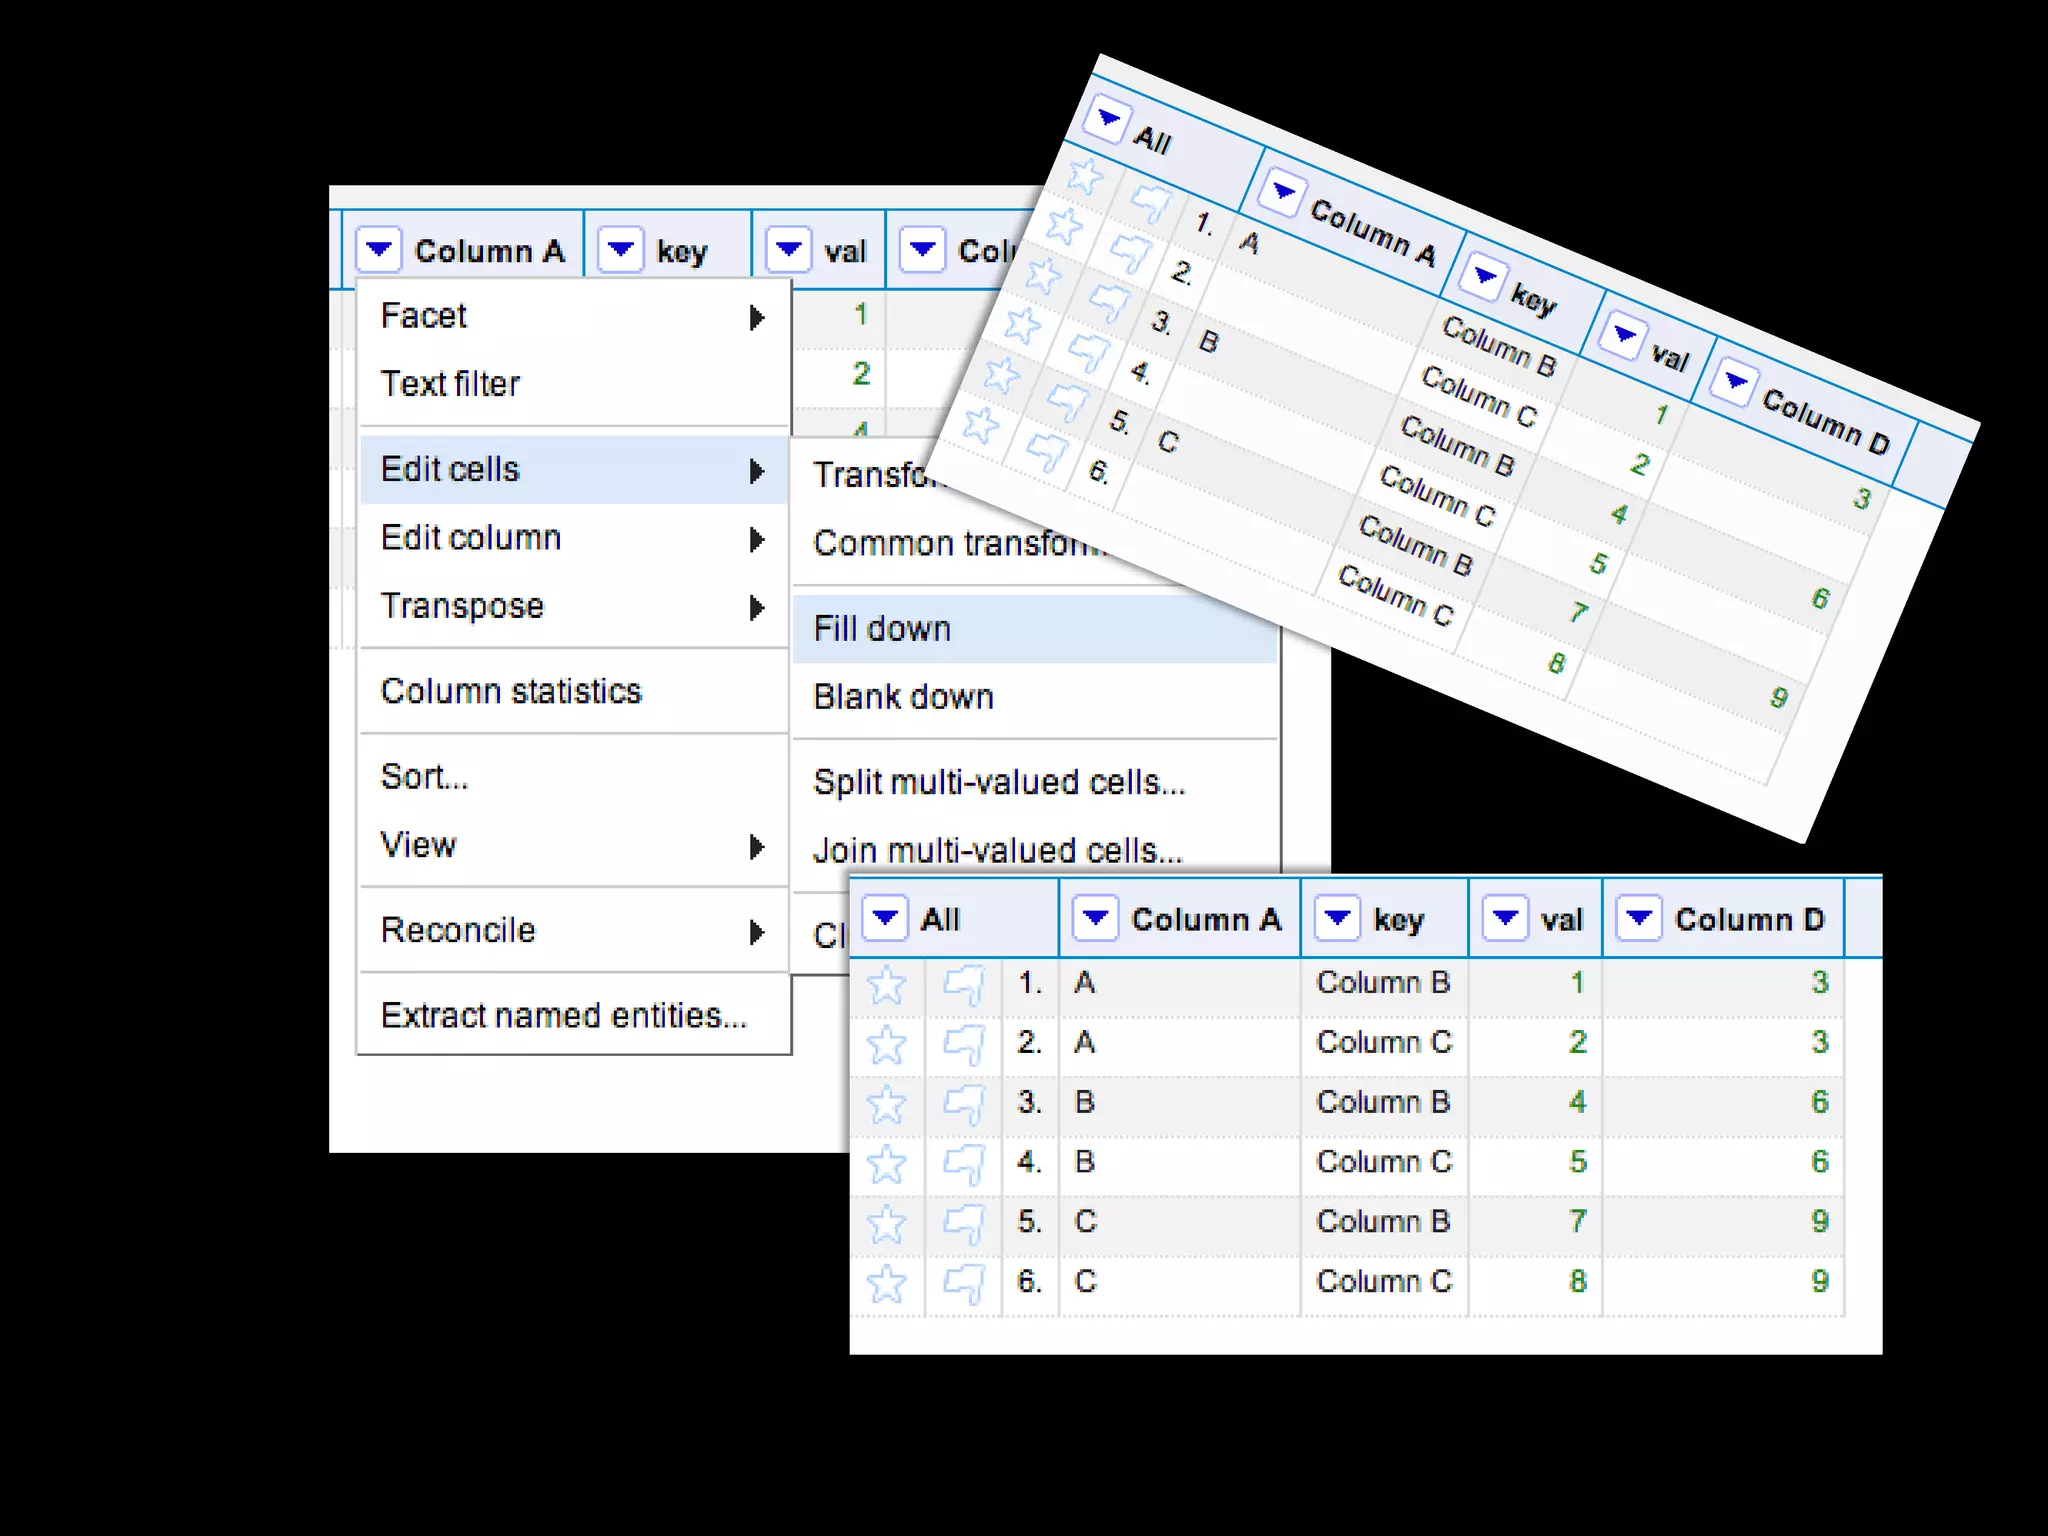Flag row 5 in bottom table

(x=964, y=1223)
